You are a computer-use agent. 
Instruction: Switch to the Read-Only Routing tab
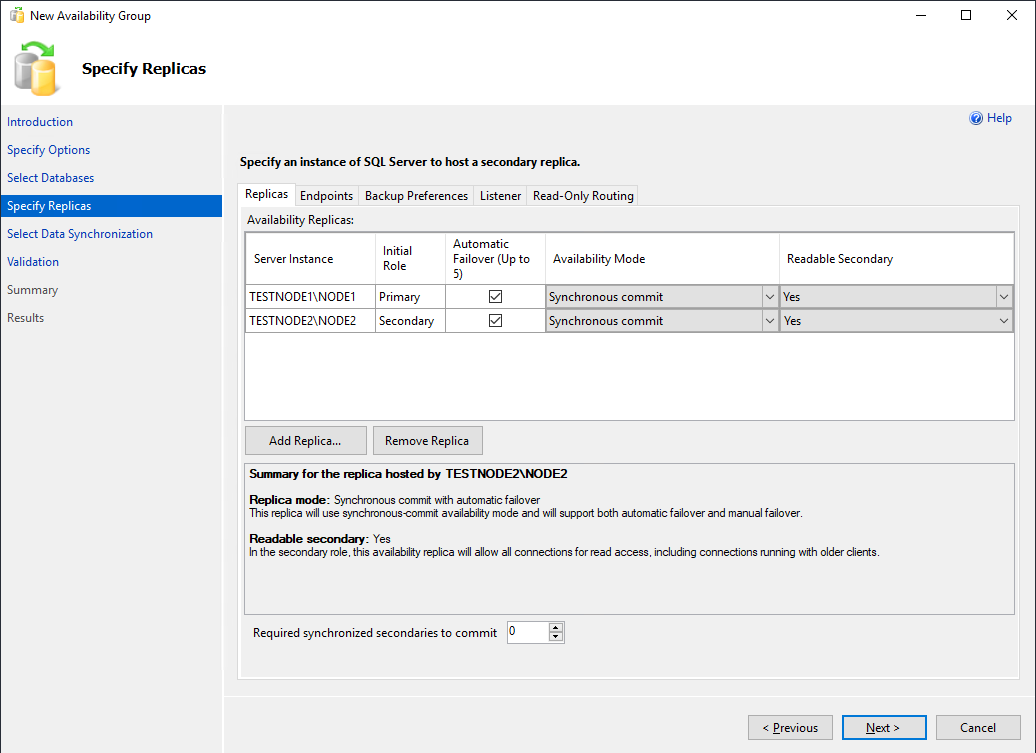[583, 196]
